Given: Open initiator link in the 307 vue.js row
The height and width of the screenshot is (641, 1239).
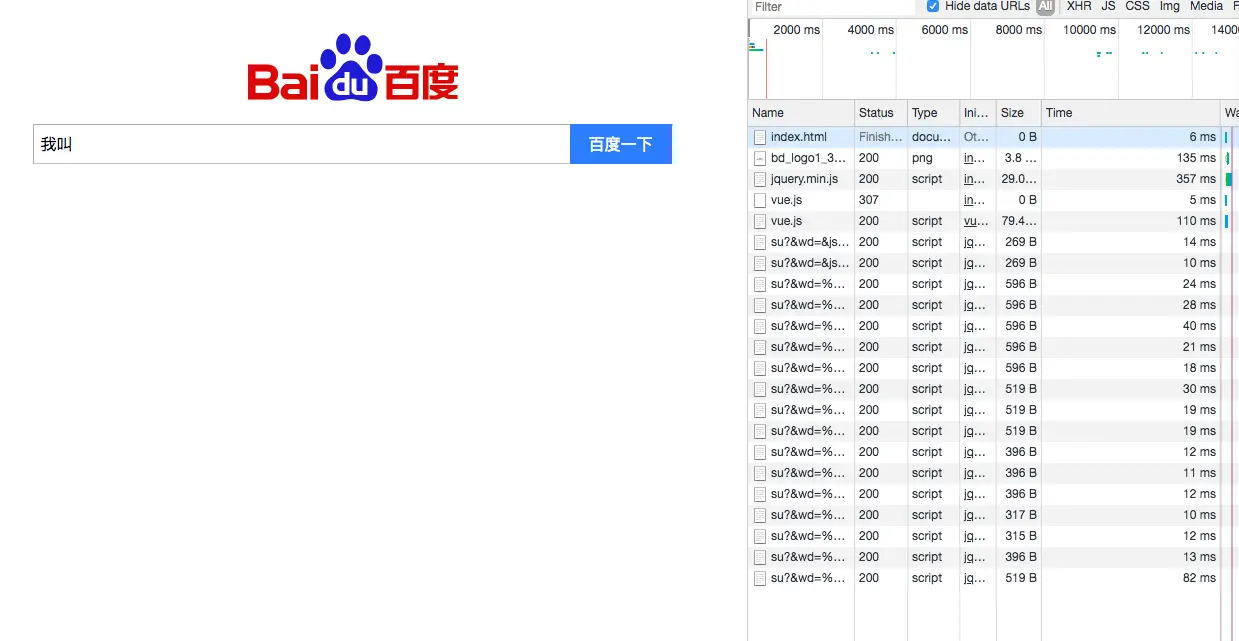Looking at the screenshot, I should point(974,200).
